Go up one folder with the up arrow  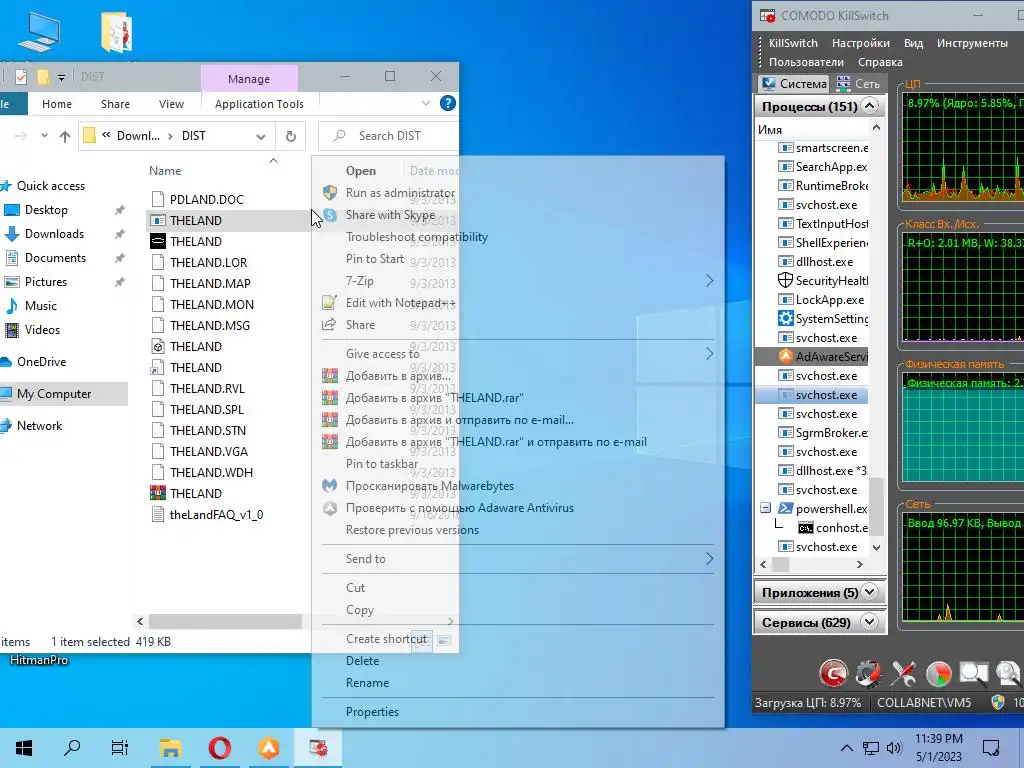pos(65,136)
